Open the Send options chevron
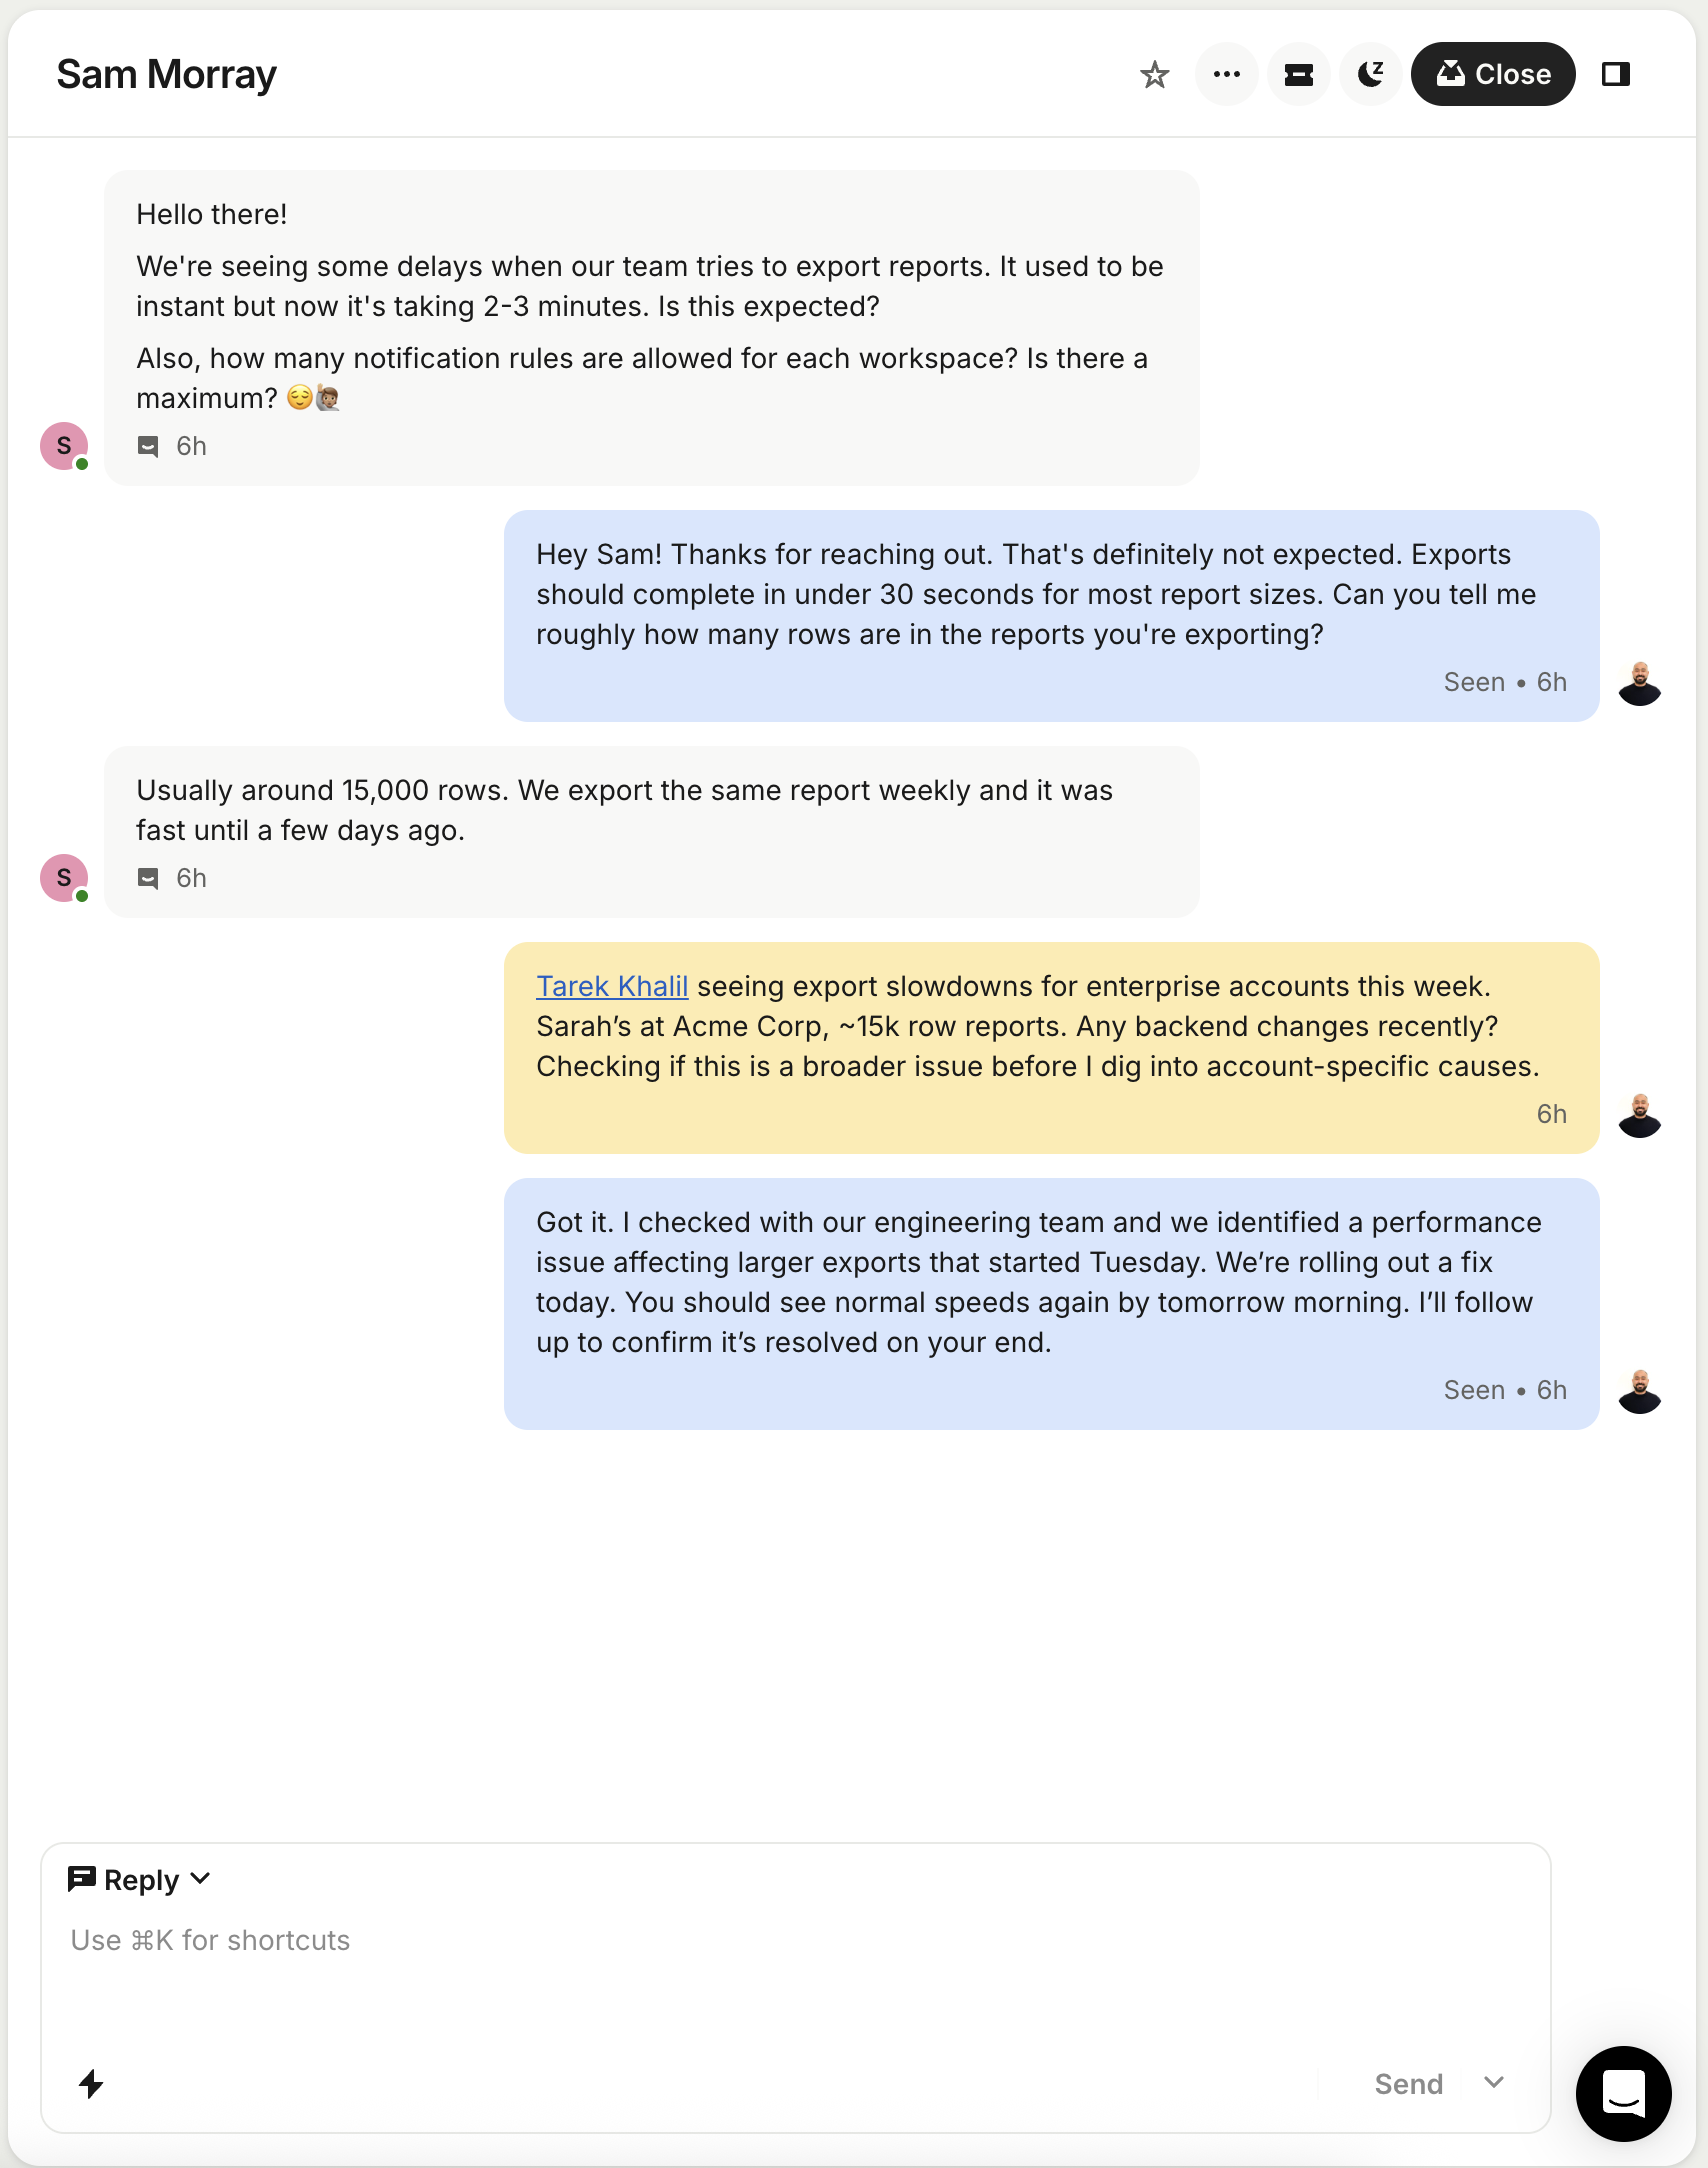This screenshot has height=2168, width=1708. click(1494, 2084)
